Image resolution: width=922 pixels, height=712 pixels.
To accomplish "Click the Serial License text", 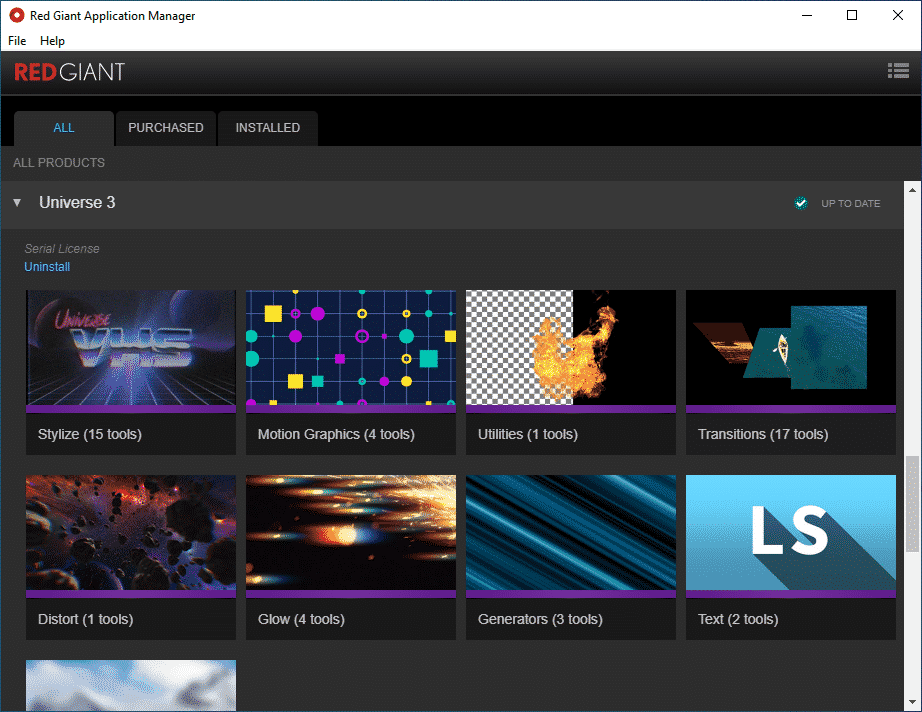I will pyautogui.click(x=62, y=249).
